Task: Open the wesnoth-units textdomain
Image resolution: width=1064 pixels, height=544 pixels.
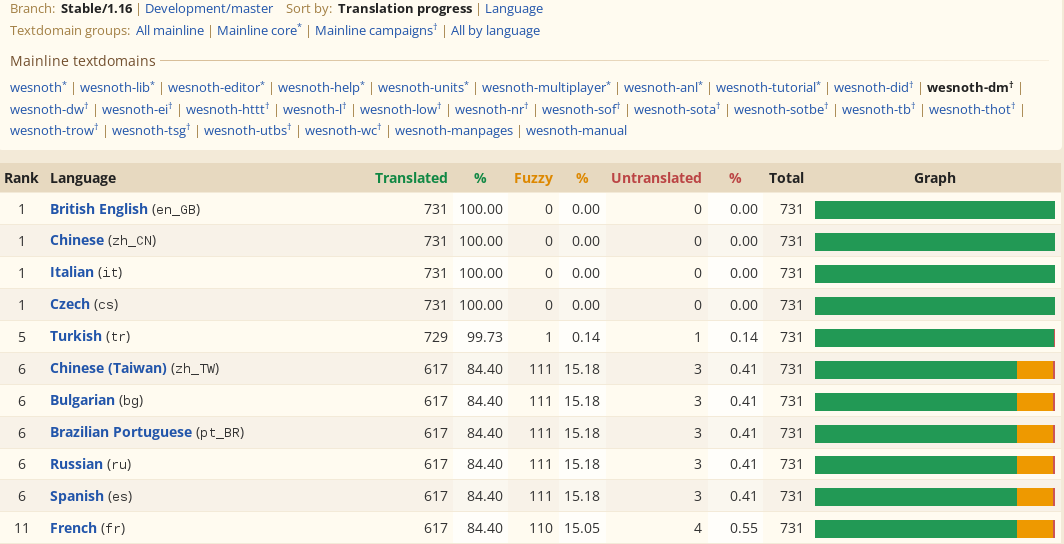Action: pos(423,88)
